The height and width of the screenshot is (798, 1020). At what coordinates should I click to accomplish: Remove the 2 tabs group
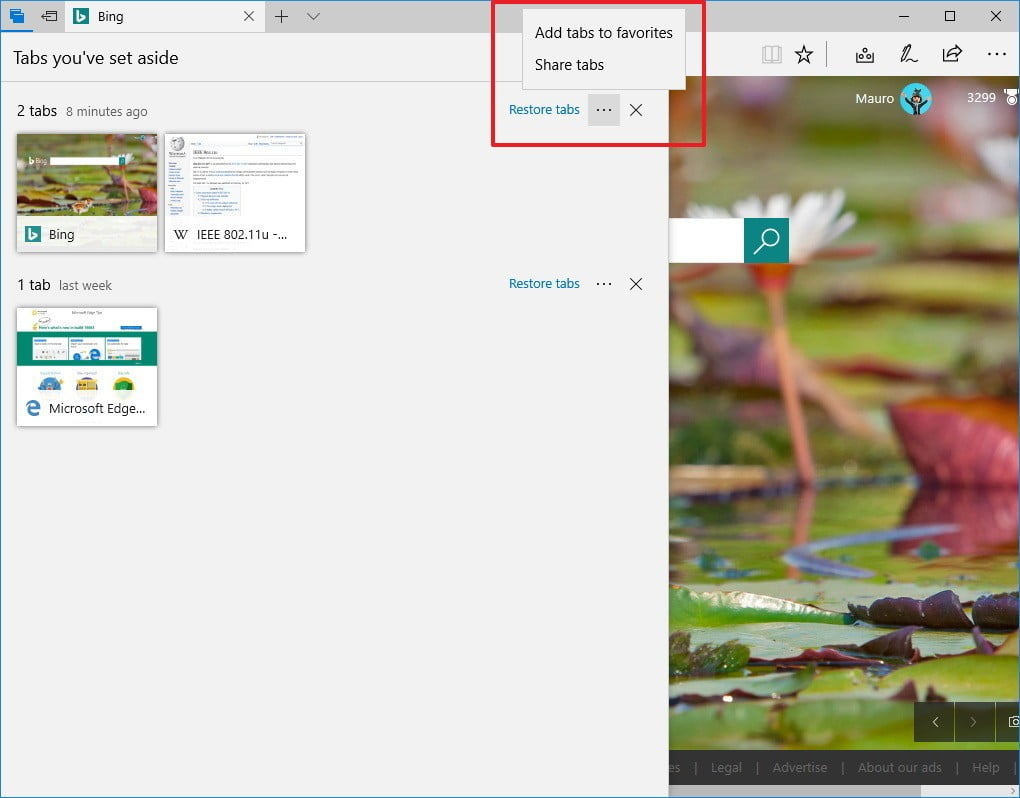pyautogui.click(x=636, y=110)
